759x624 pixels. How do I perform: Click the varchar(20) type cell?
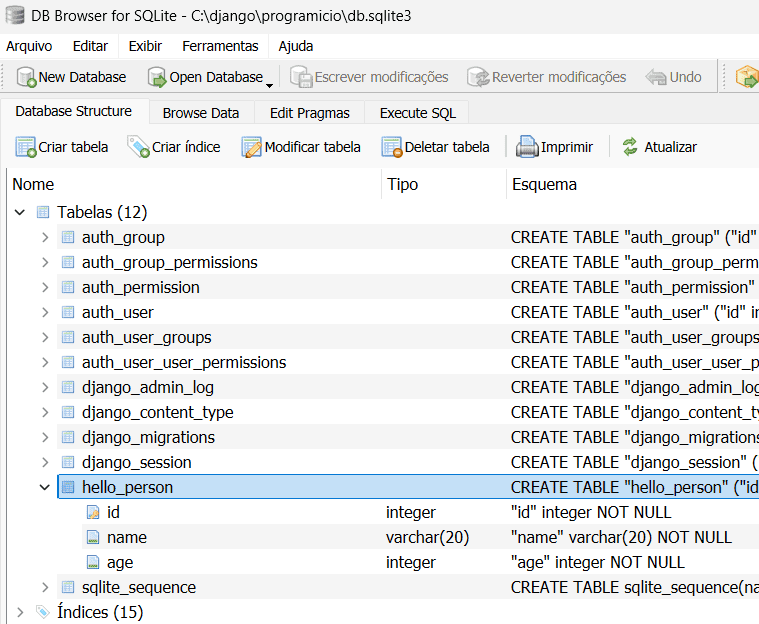coord(427,537)
